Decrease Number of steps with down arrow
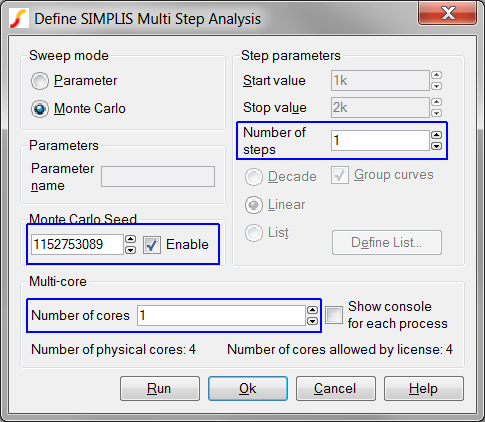Screen dimensions: 485x422 (x=436, y=146)
